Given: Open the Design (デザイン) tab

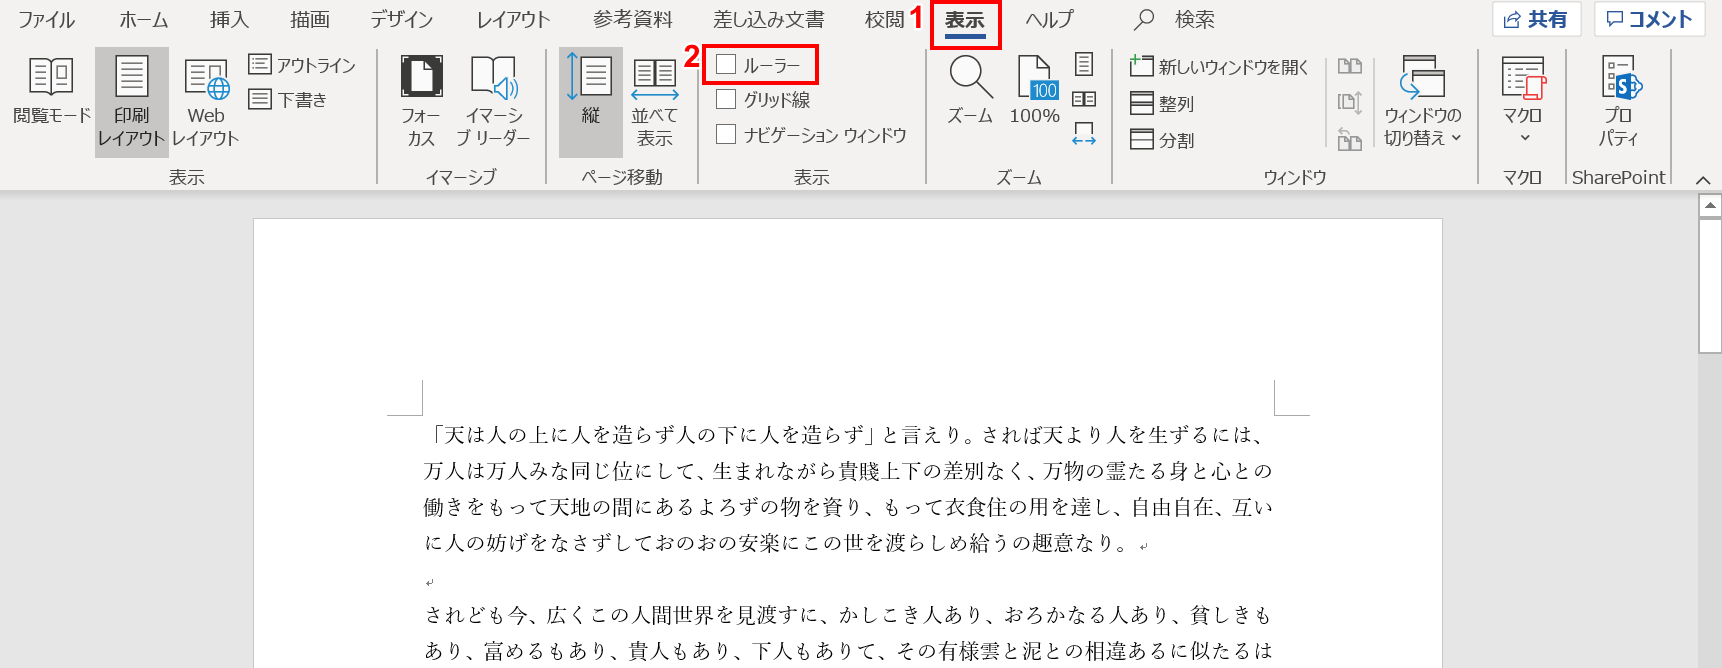Looking at the screenshot, I should [402, 20].
